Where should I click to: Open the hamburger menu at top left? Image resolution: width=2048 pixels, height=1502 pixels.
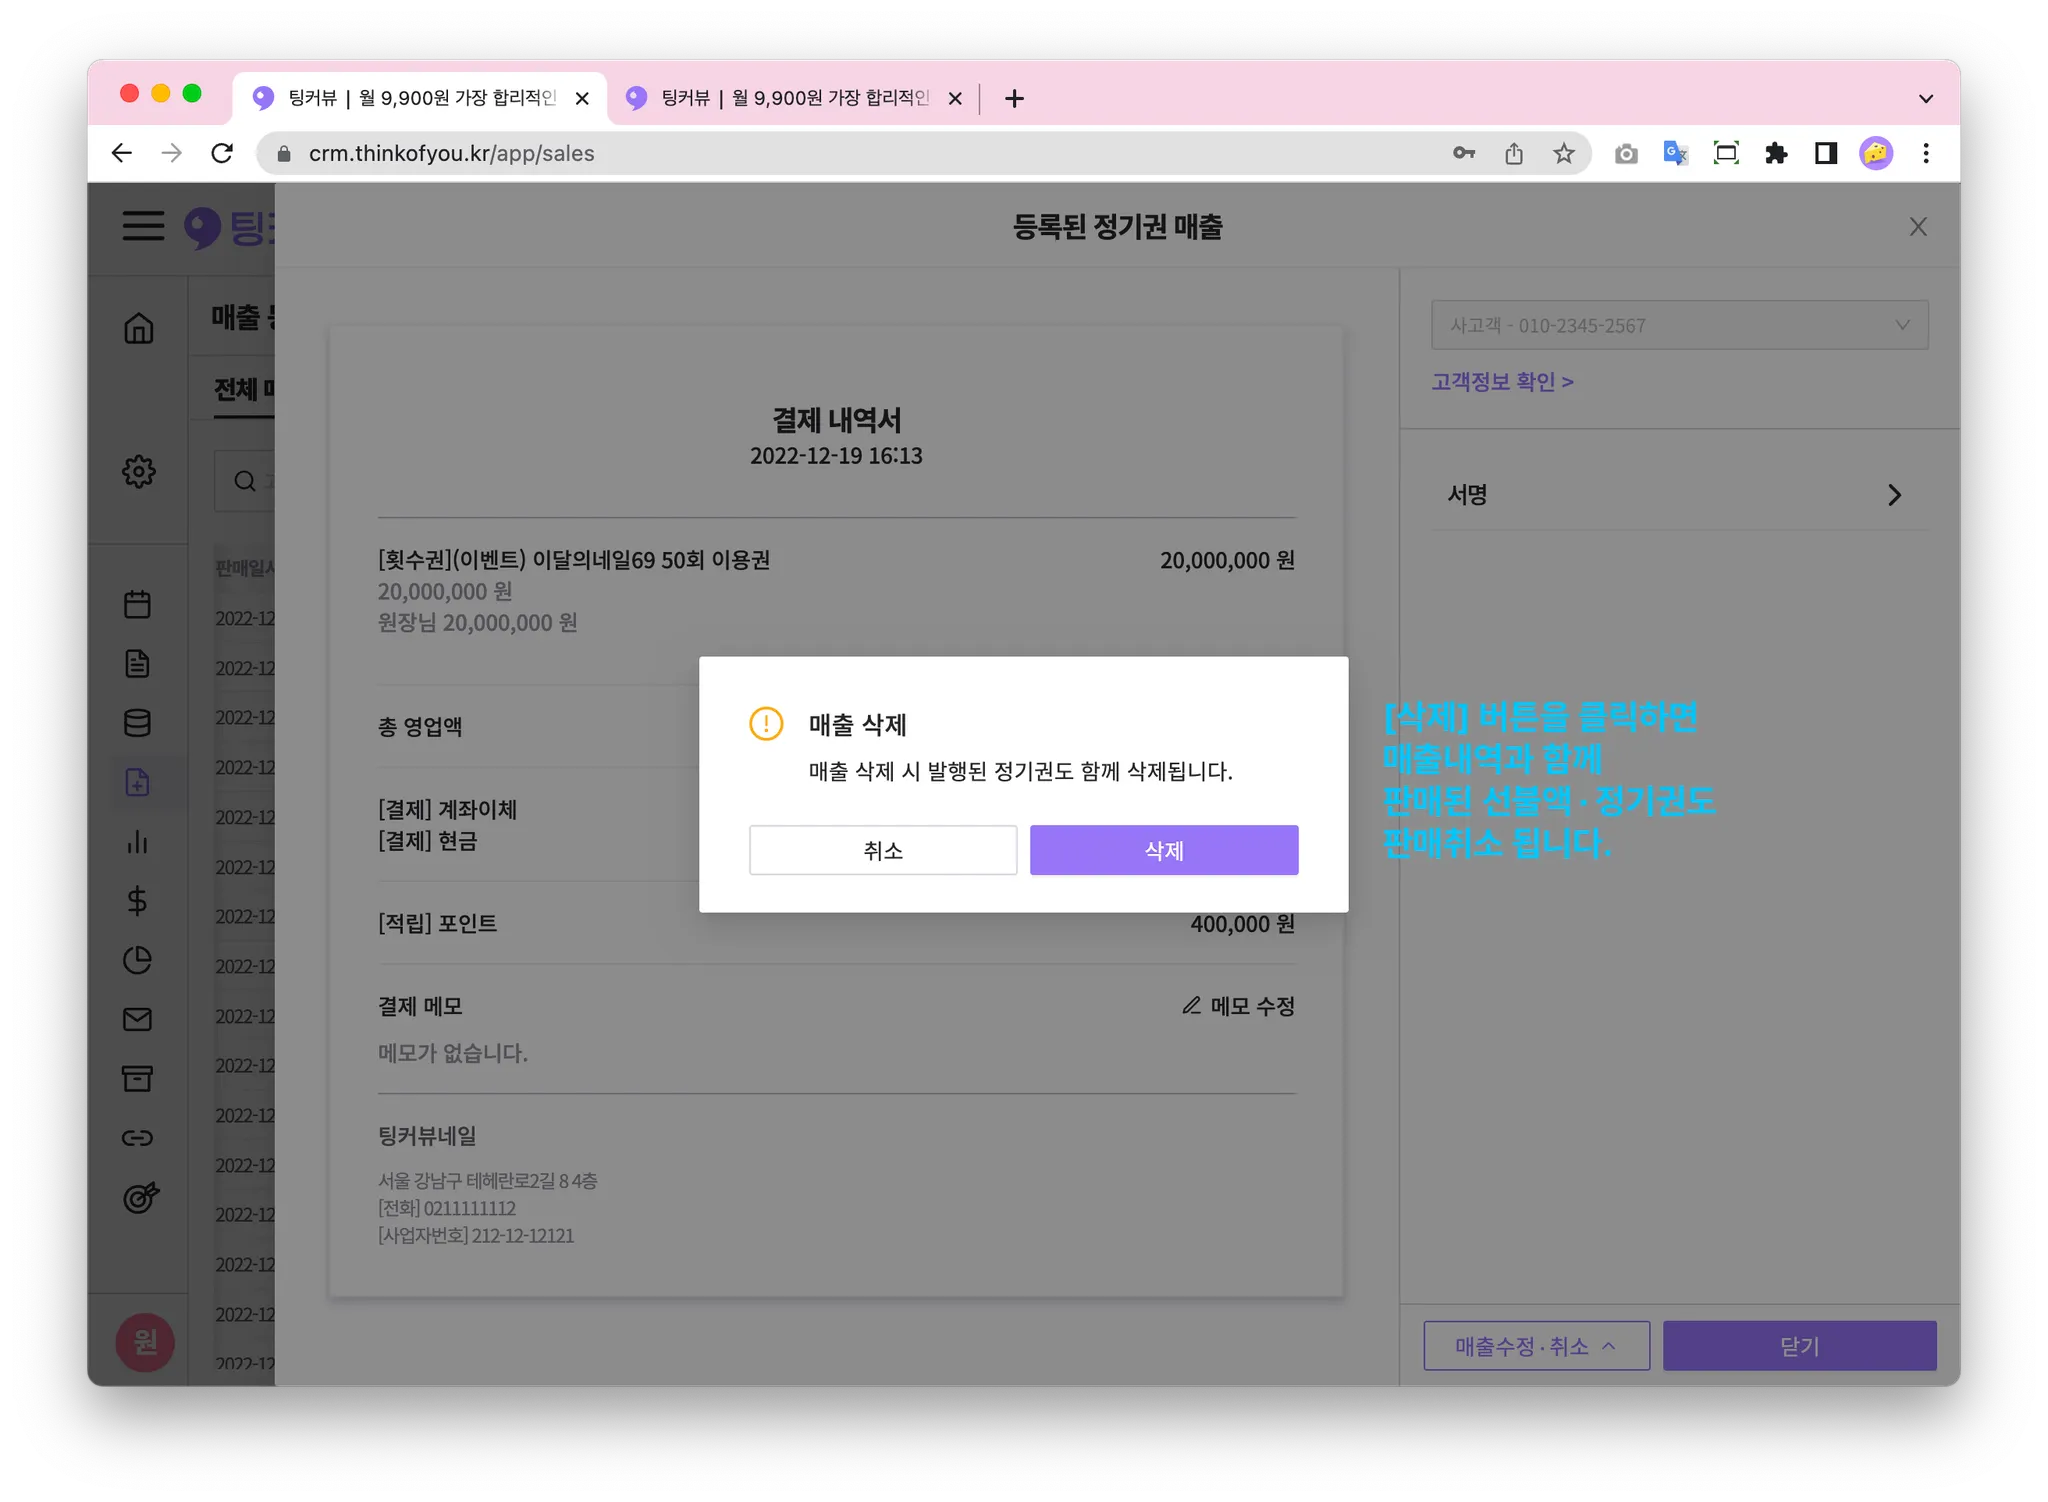(x=143, y=226)
